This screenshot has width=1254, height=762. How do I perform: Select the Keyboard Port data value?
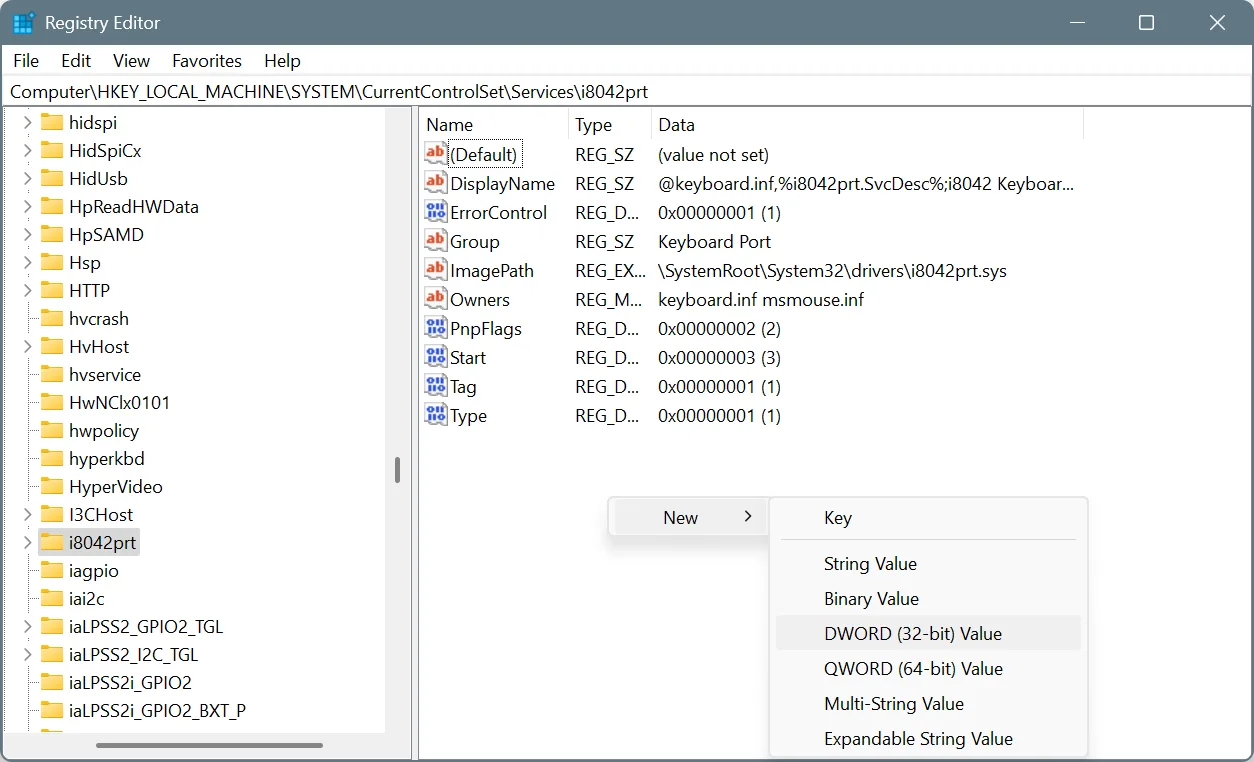point(714,241)
